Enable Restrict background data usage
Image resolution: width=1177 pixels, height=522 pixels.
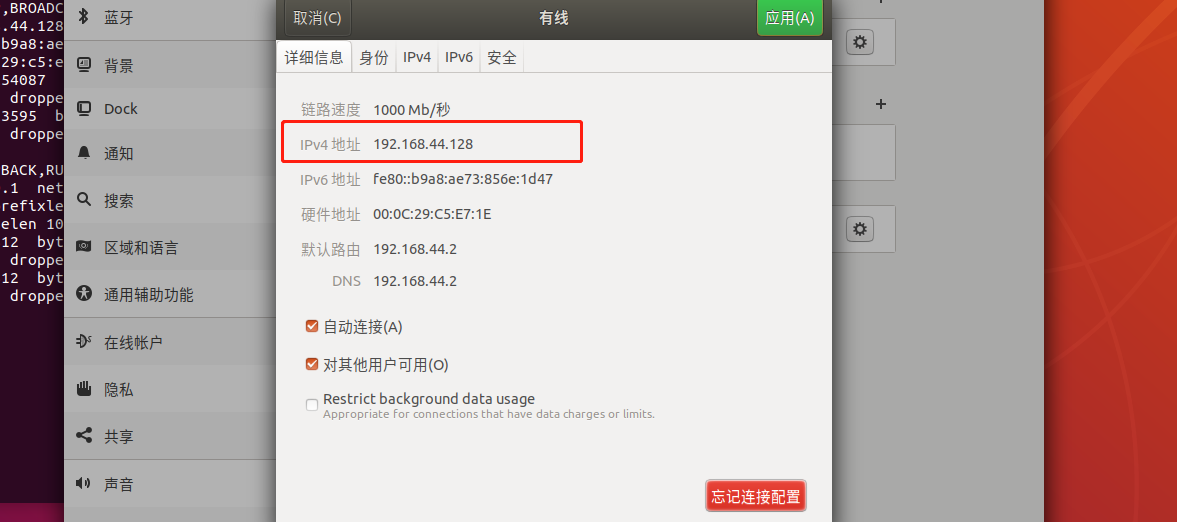click(x=312, y=405)
